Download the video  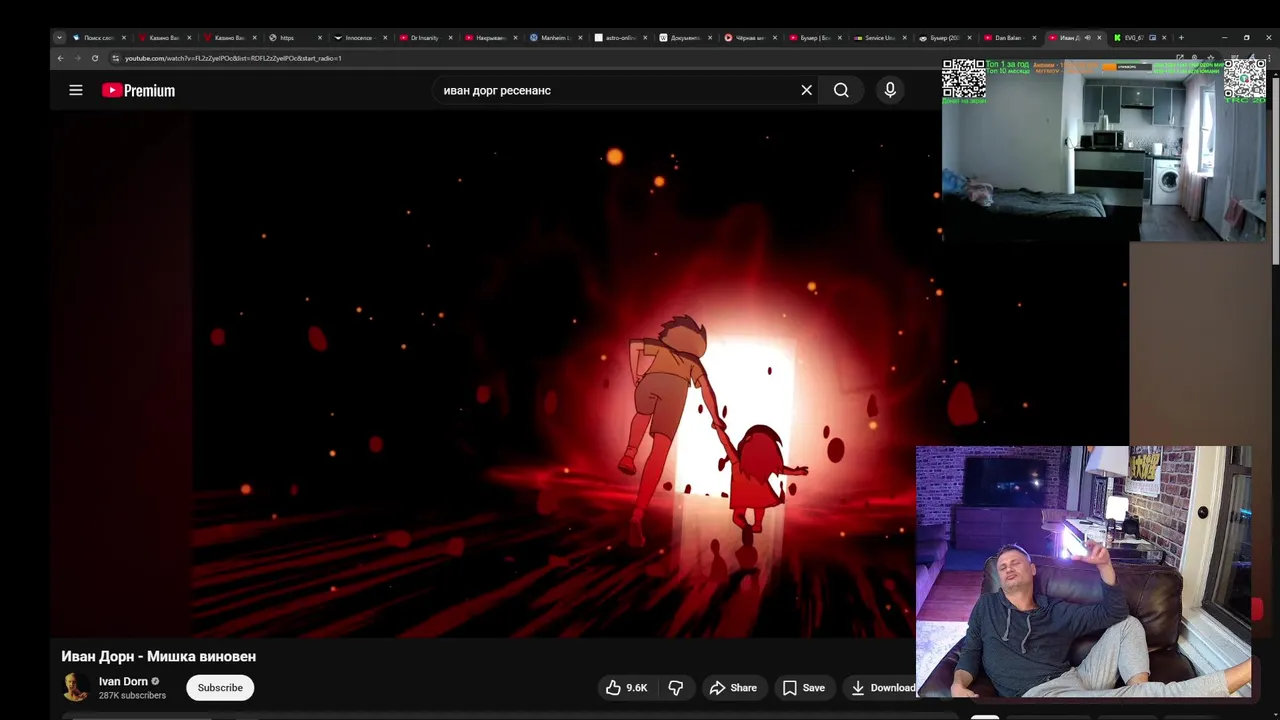point(882,688)
